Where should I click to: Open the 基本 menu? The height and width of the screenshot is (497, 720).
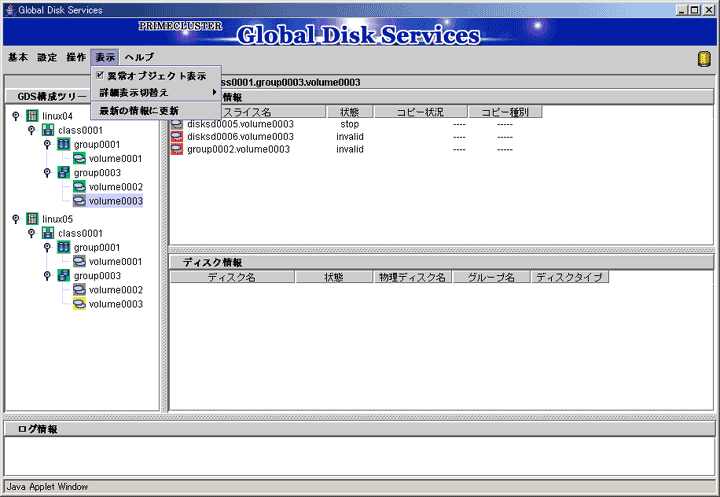(18, 57)
